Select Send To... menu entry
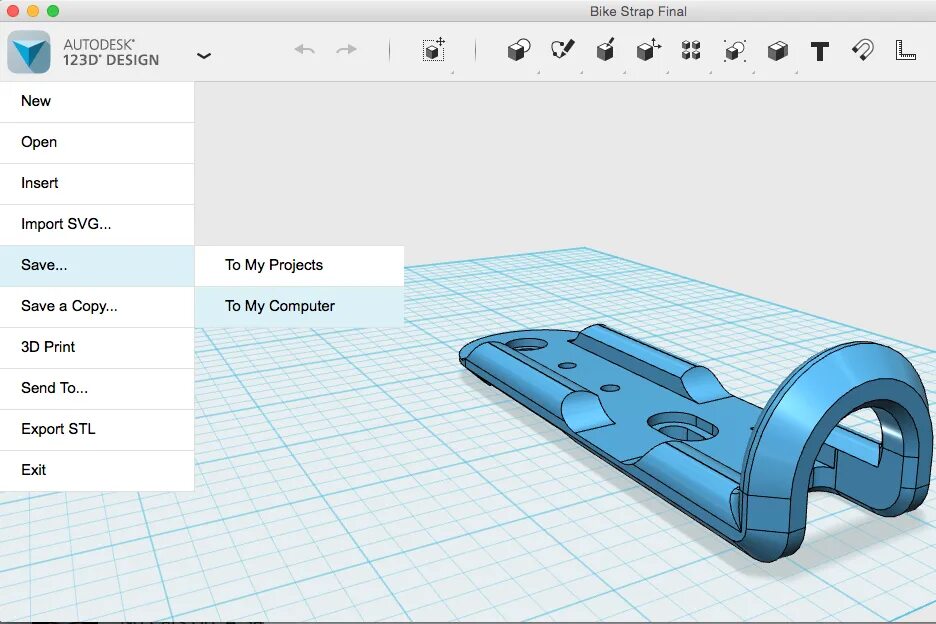Image resolution: width=936 pixels, height=624 pixels. click(x=97, y=389)
